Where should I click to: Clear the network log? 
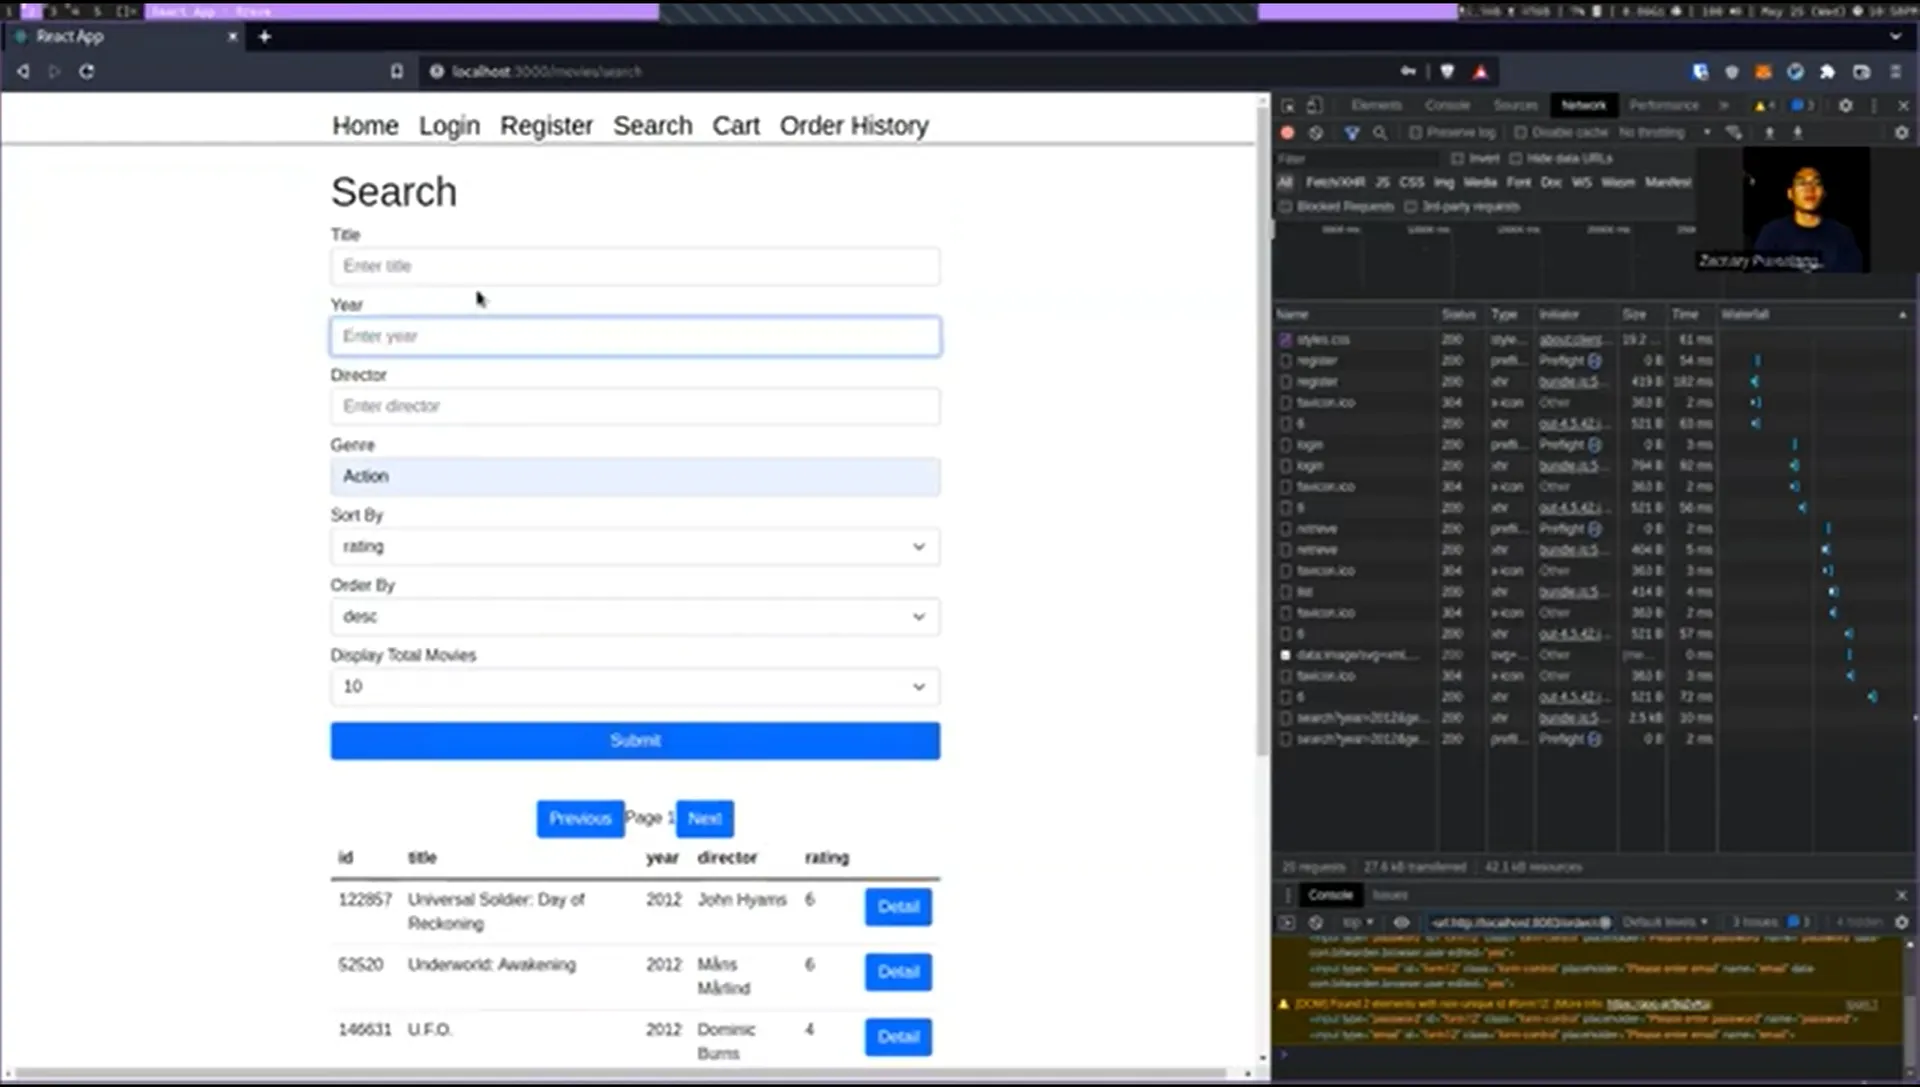(x=1316, y=132)
